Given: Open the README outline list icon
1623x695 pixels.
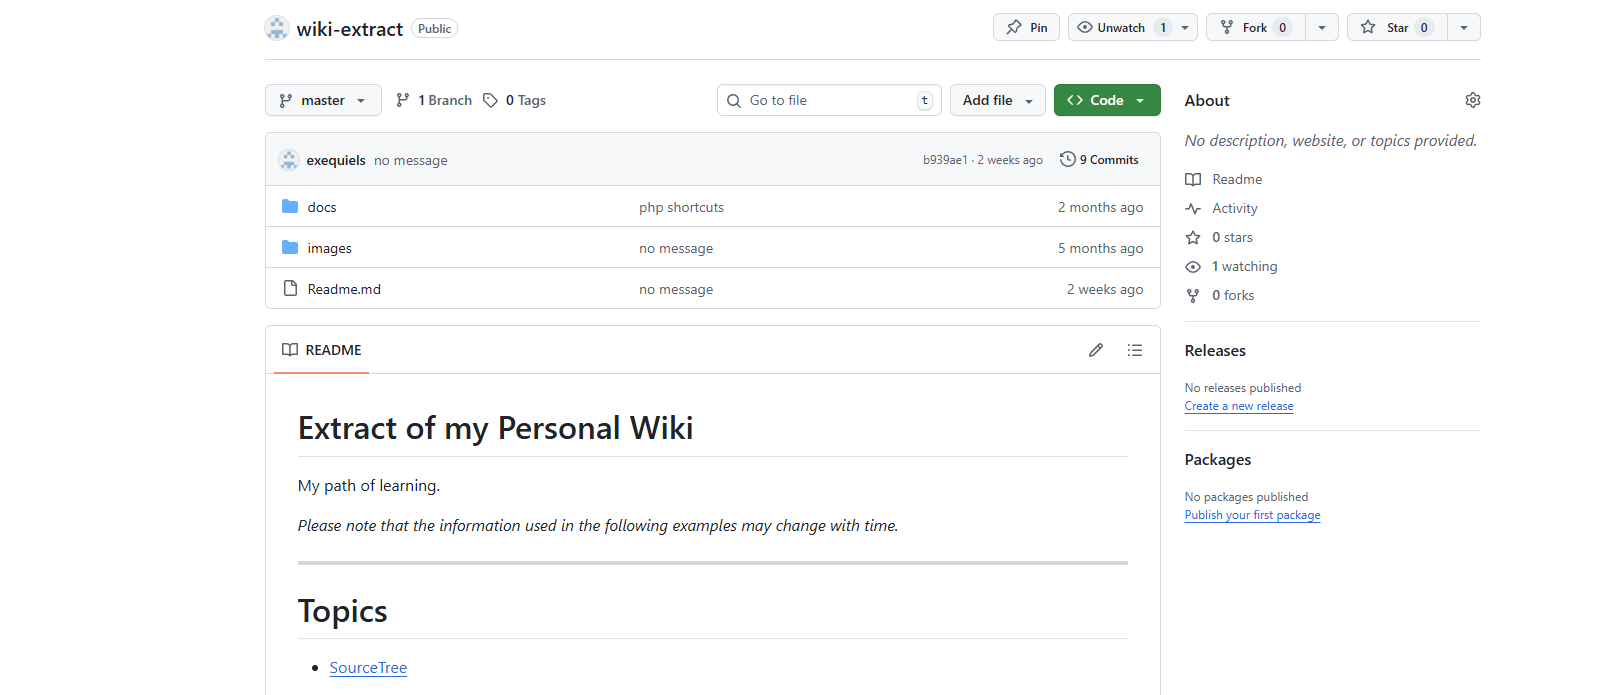Looking at the screenshot, I should pyautogui.click(x=1134, y=350).
